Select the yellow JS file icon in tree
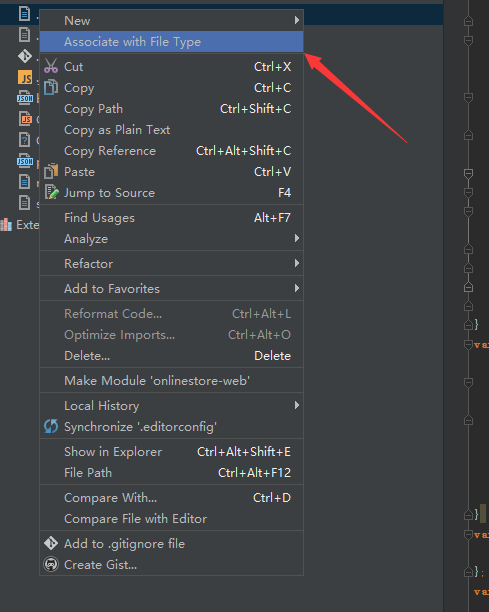Image resolution: width=489 pixels, height=612 pixels. point(25,77)
